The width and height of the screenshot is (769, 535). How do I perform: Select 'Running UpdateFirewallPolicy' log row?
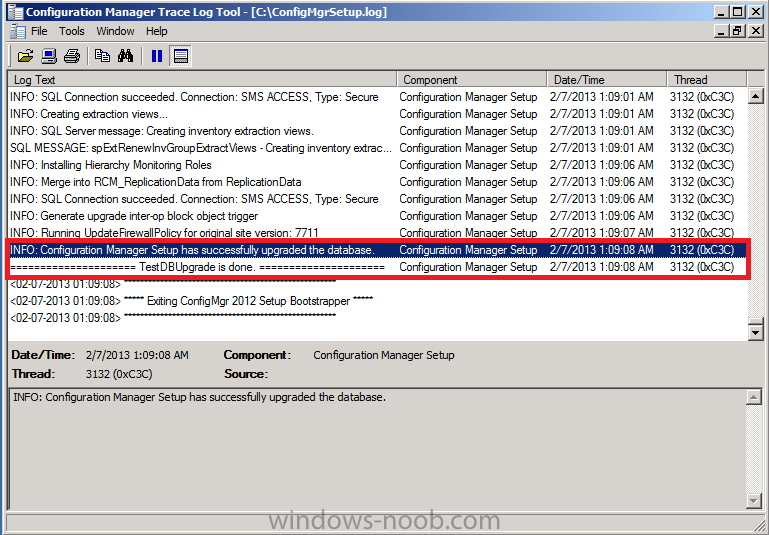click(377, 232)
